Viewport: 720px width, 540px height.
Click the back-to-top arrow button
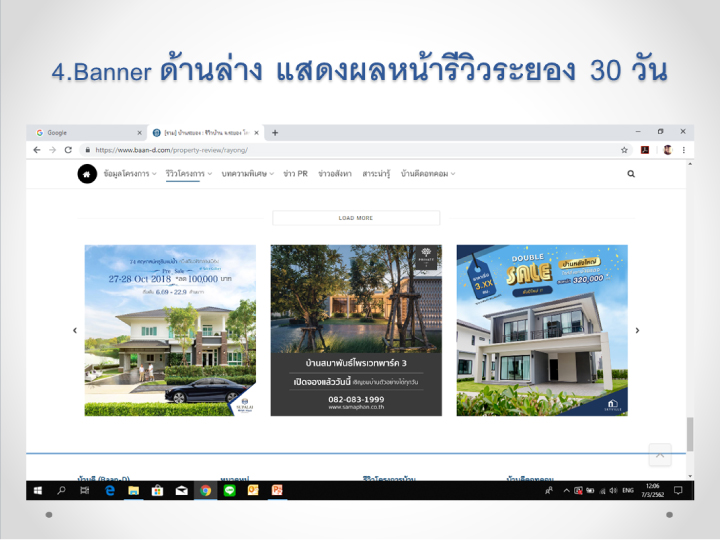(660, 455)
